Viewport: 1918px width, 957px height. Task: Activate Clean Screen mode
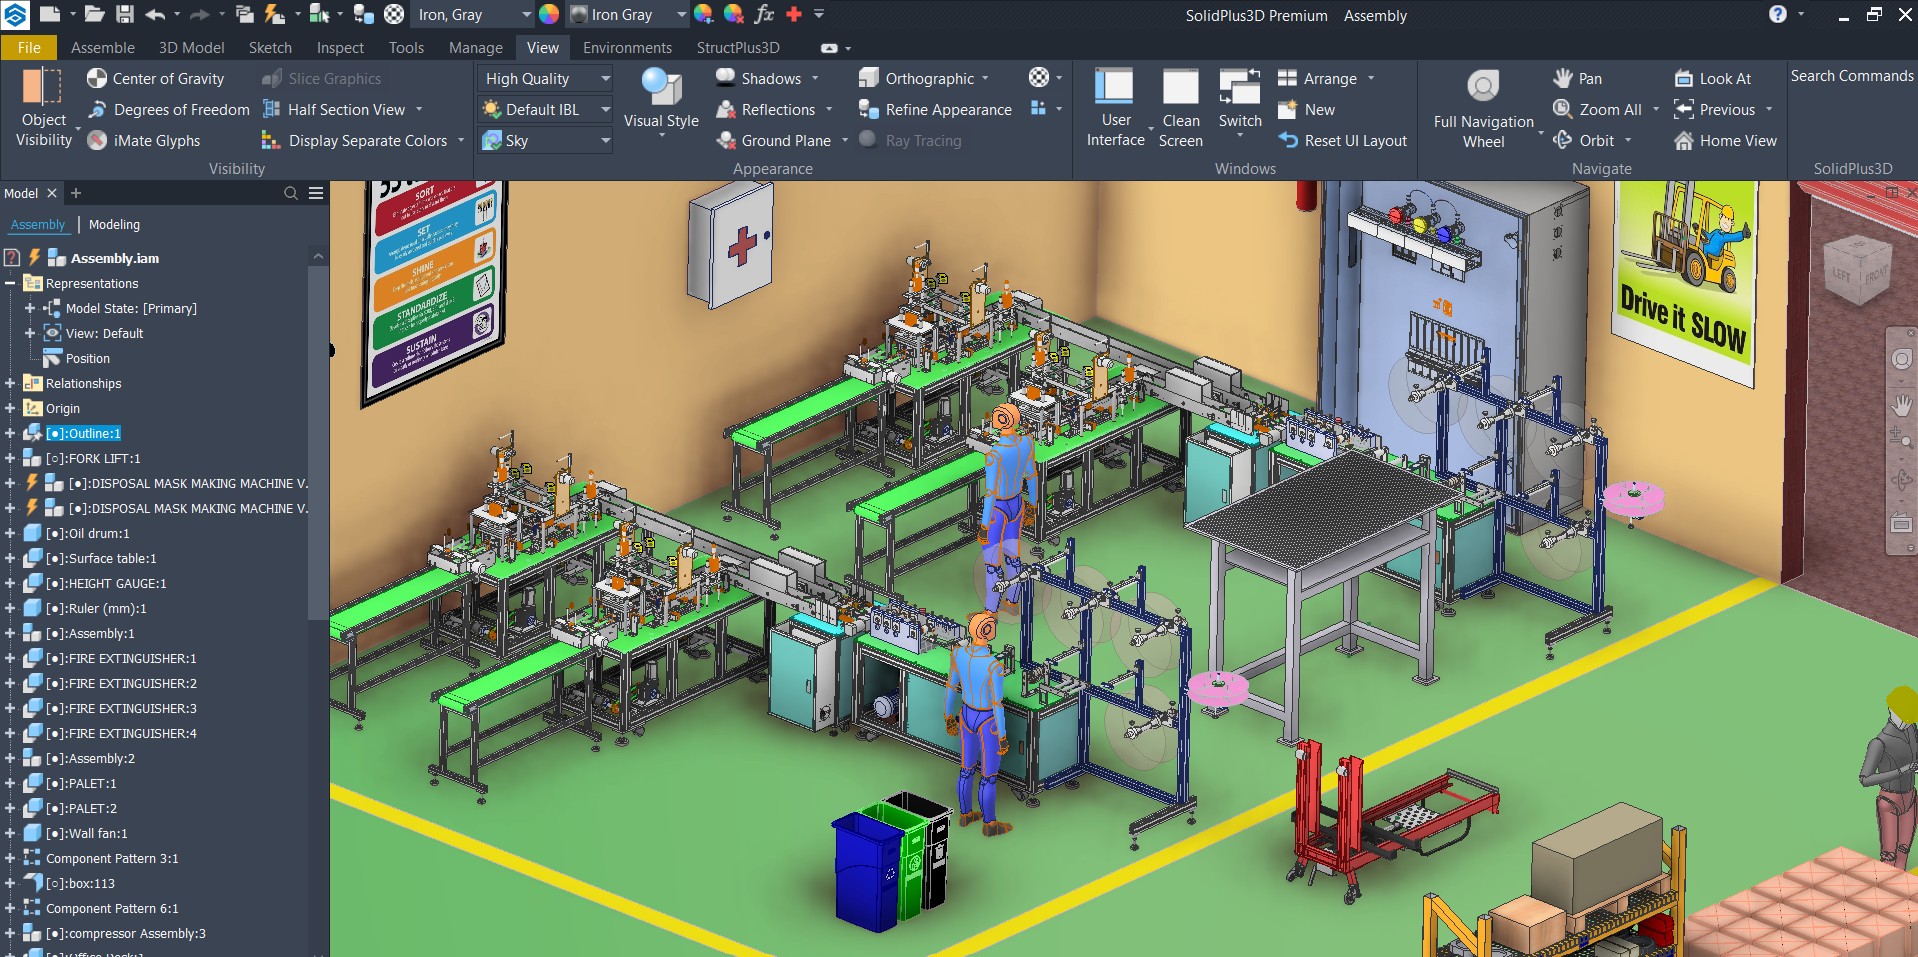coord(1180,108)
